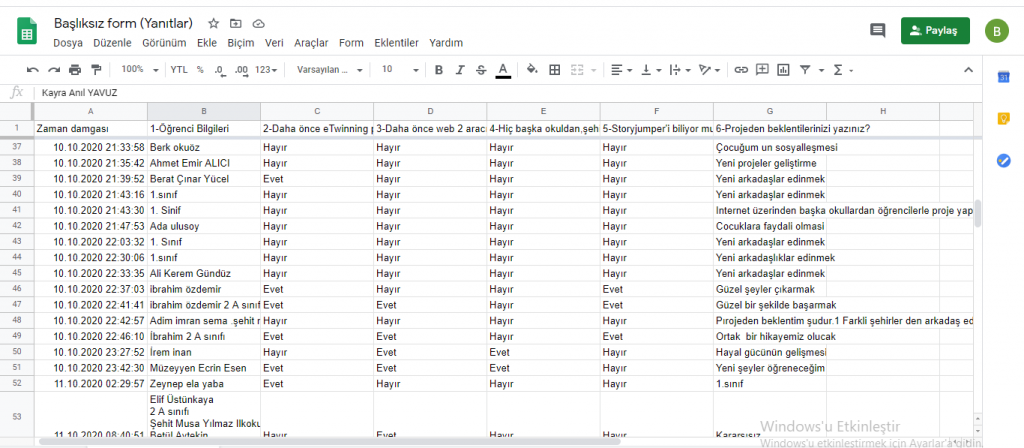Open the zoom 100% dropdown
1024x448 pixels.
click(x=139, y=70)
